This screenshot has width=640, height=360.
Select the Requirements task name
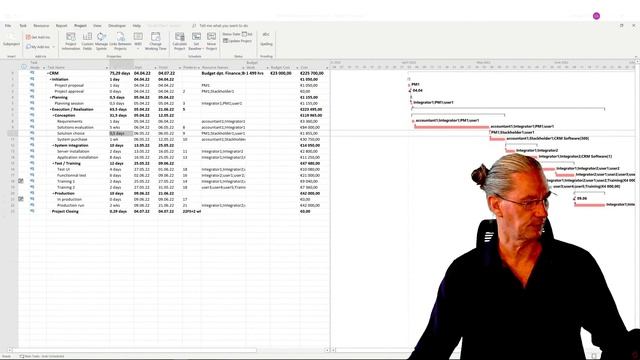coord(69,121)
